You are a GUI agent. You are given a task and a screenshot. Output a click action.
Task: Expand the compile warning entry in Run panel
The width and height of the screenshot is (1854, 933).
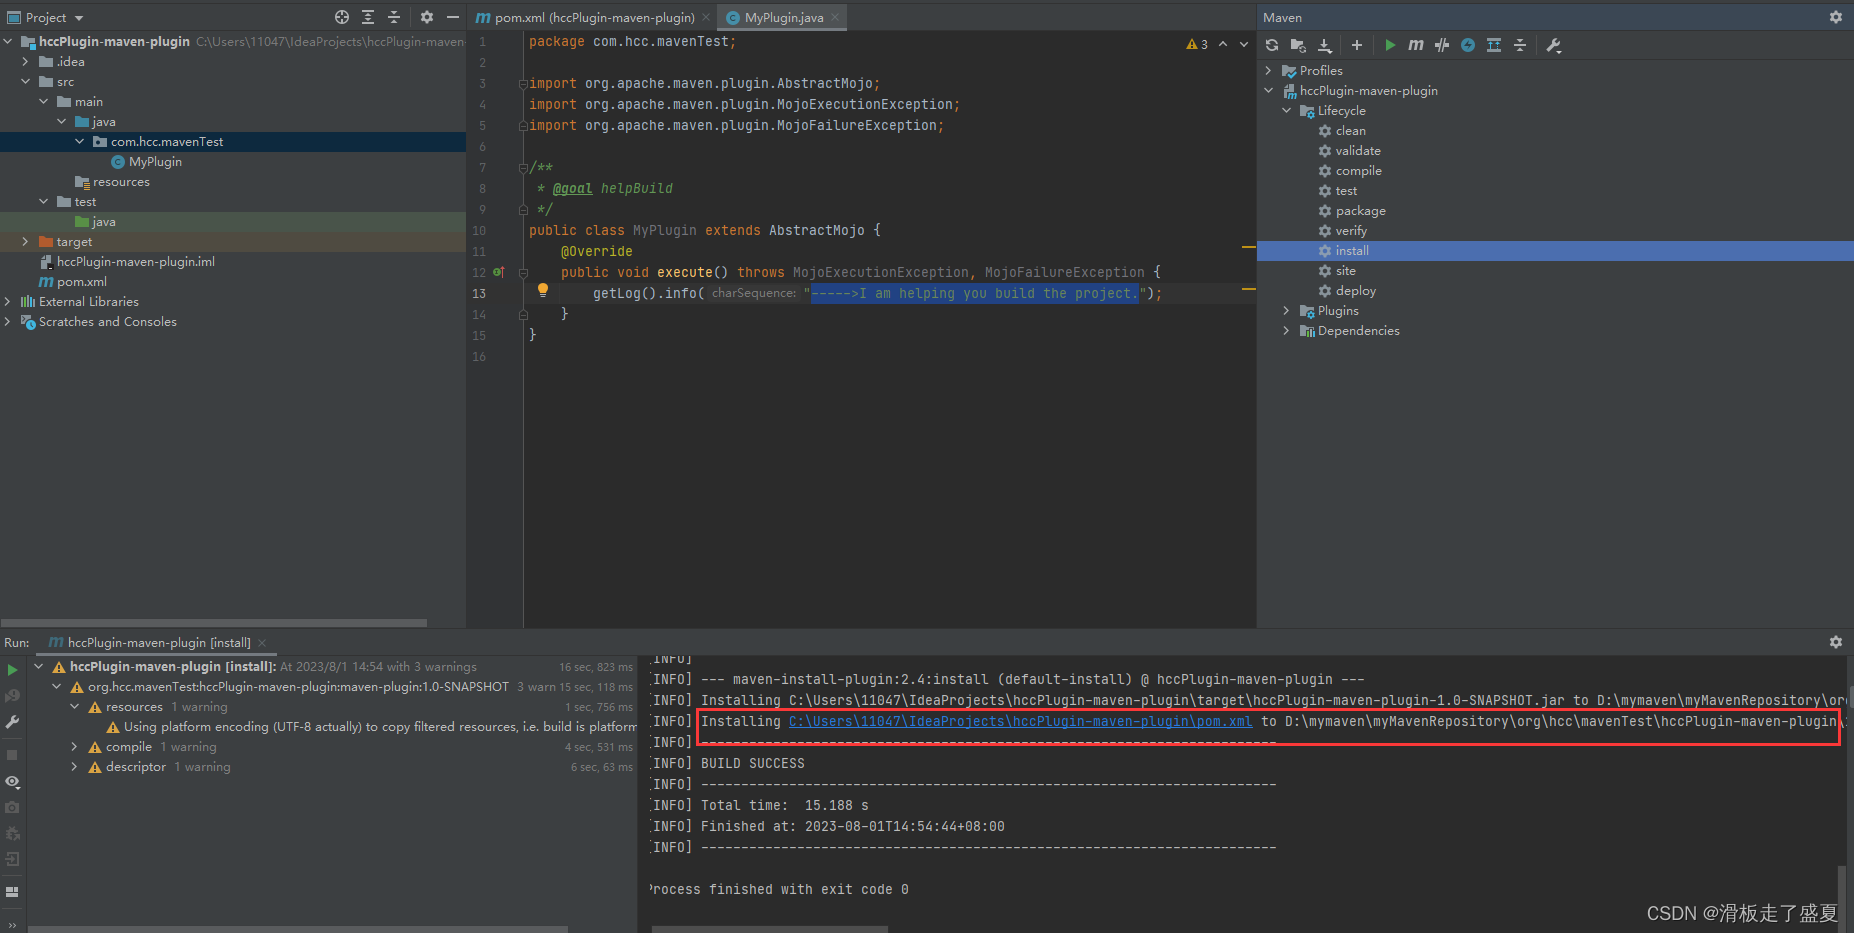pyautogui.click(x=74, y=746)
